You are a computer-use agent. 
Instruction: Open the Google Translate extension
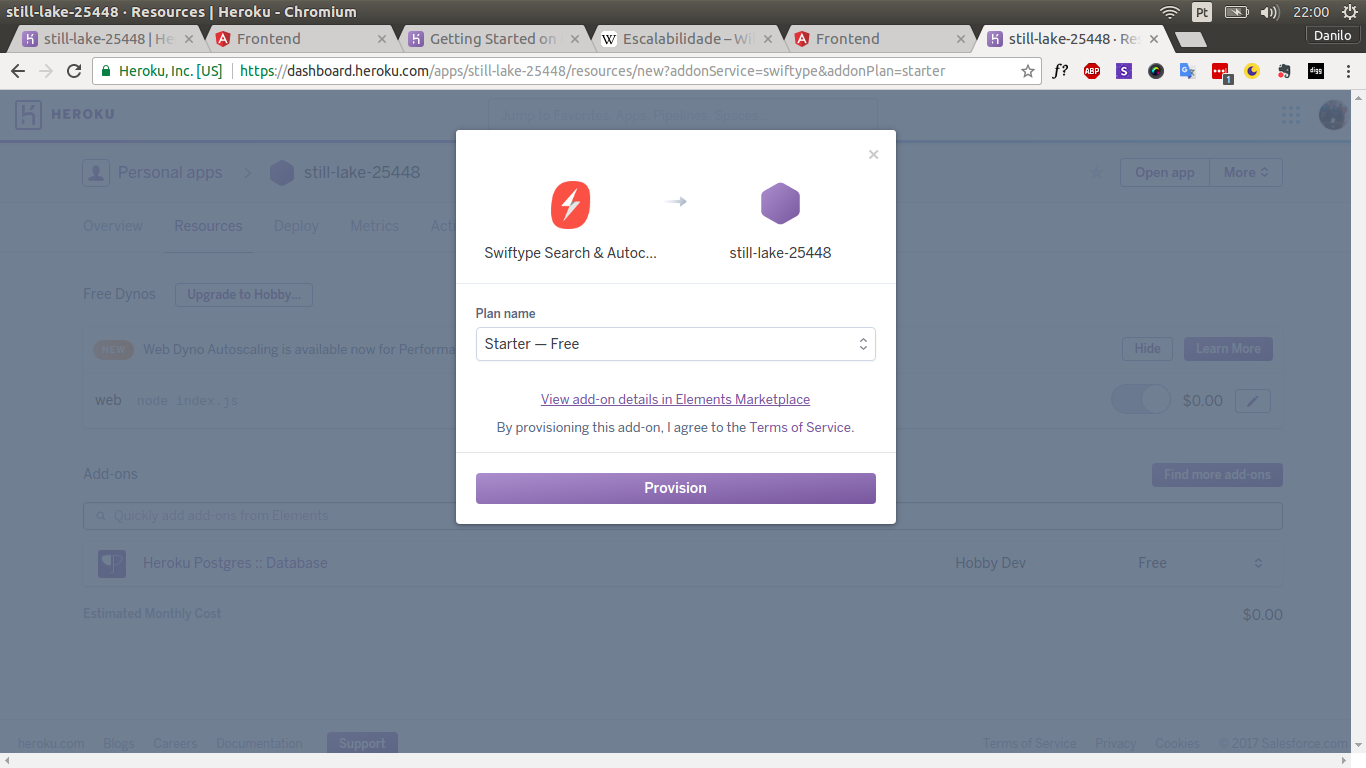point(1188,71)
